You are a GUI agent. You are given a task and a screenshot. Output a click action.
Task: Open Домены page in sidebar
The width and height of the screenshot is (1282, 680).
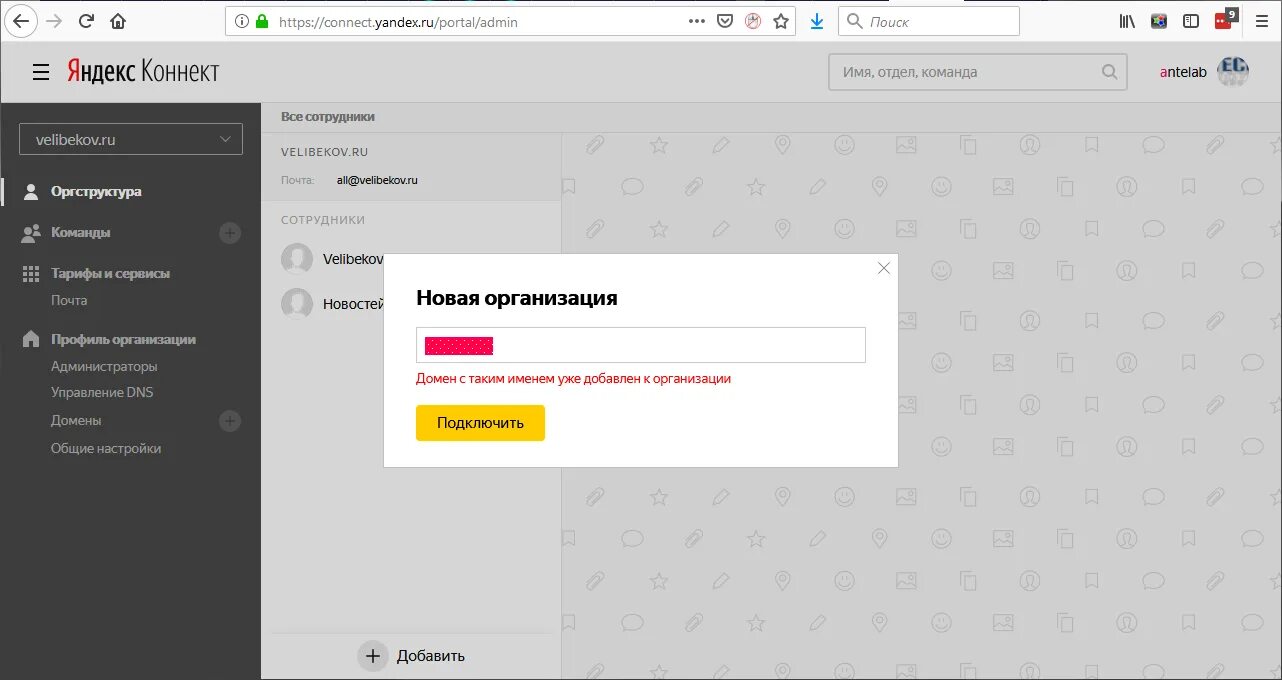76,420
